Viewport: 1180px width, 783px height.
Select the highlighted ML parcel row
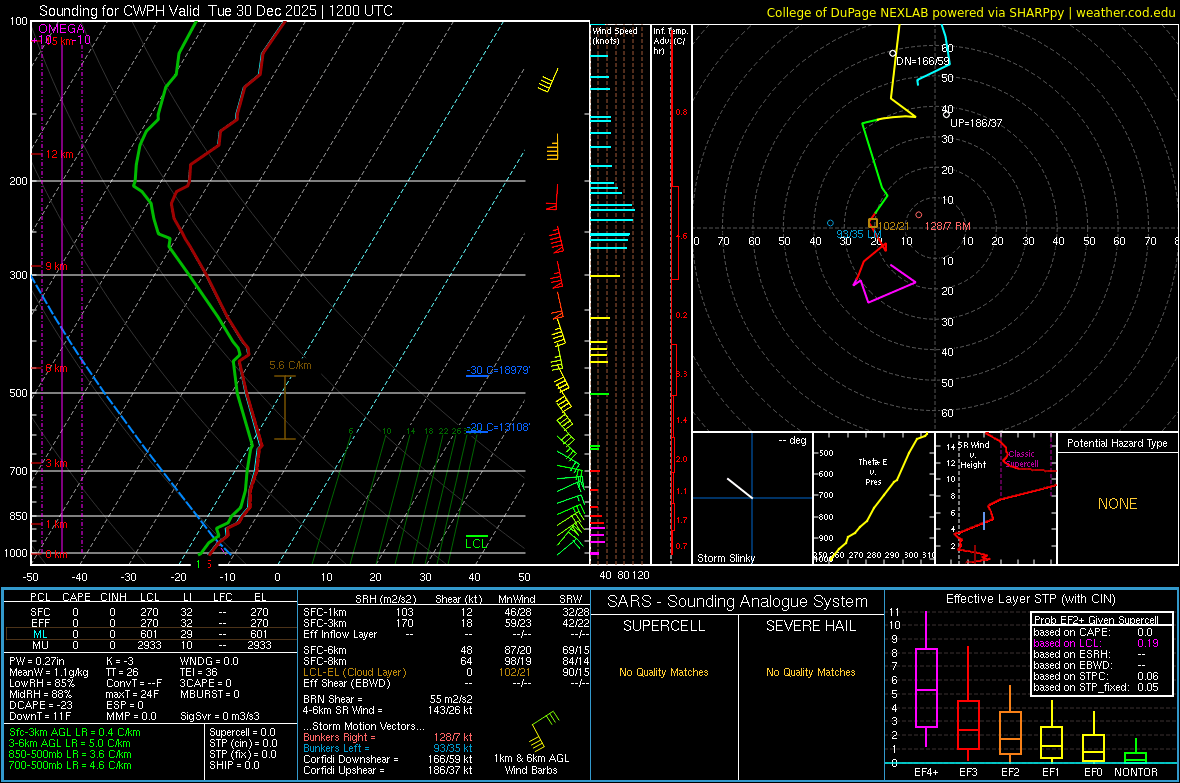pyautogui.click(x=151, y=634)
